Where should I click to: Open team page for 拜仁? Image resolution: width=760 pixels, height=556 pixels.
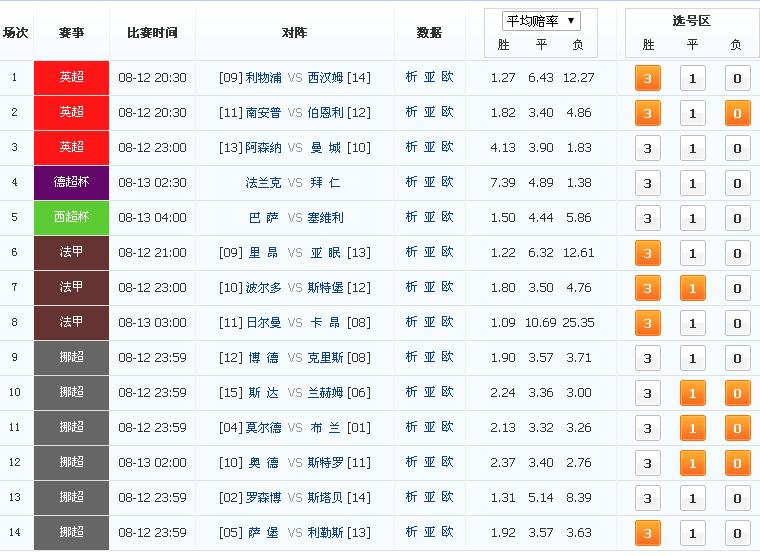(325, 183)
